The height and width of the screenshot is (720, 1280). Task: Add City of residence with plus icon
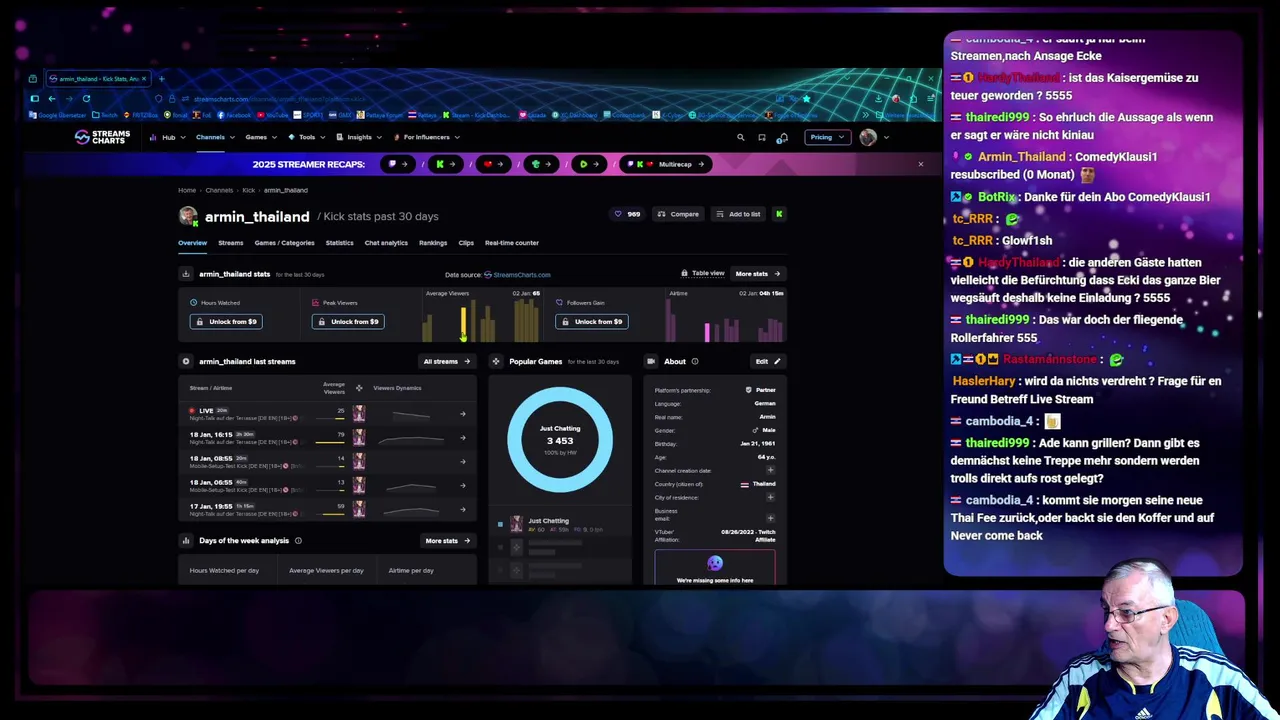click(770, 497)
